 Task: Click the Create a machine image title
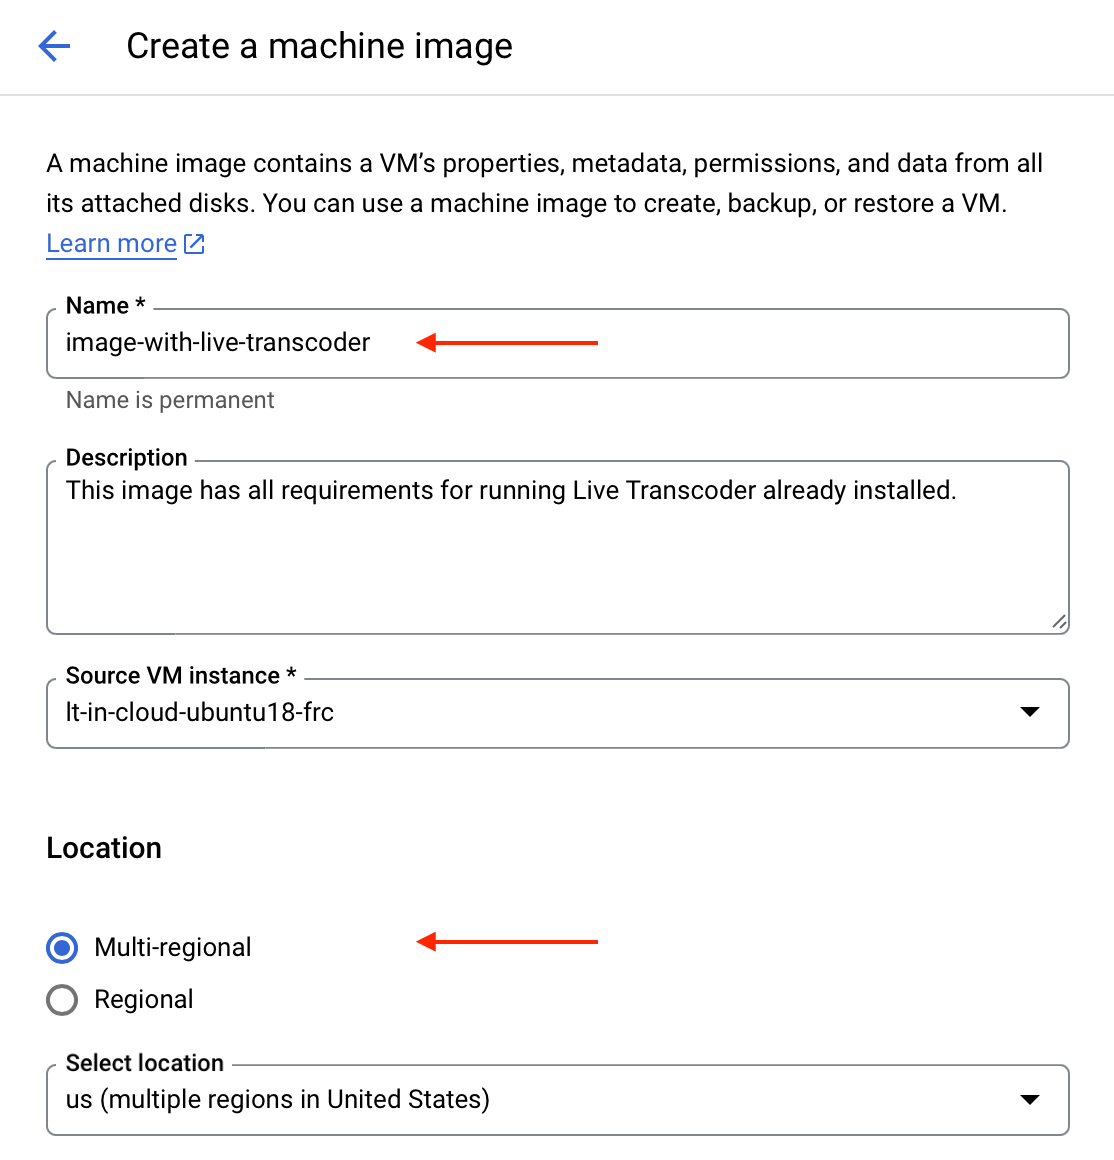(320, 46)
